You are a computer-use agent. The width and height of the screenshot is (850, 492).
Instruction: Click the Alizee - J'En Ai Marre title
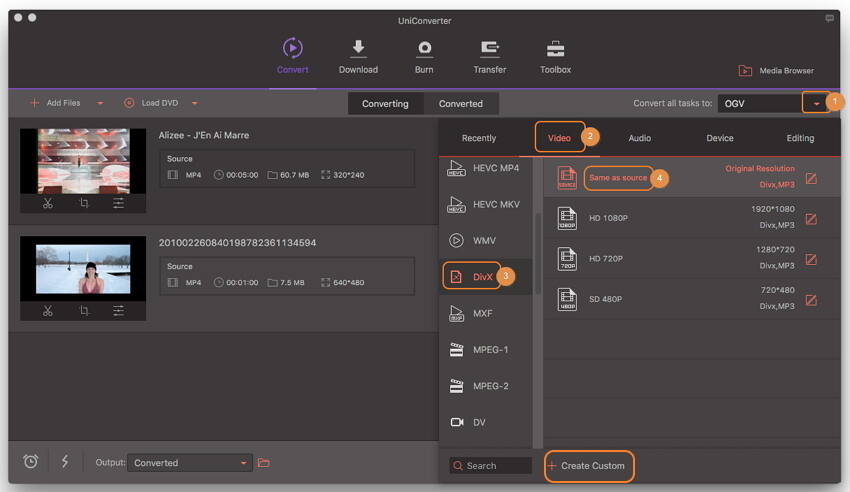(x=204, y=135)
